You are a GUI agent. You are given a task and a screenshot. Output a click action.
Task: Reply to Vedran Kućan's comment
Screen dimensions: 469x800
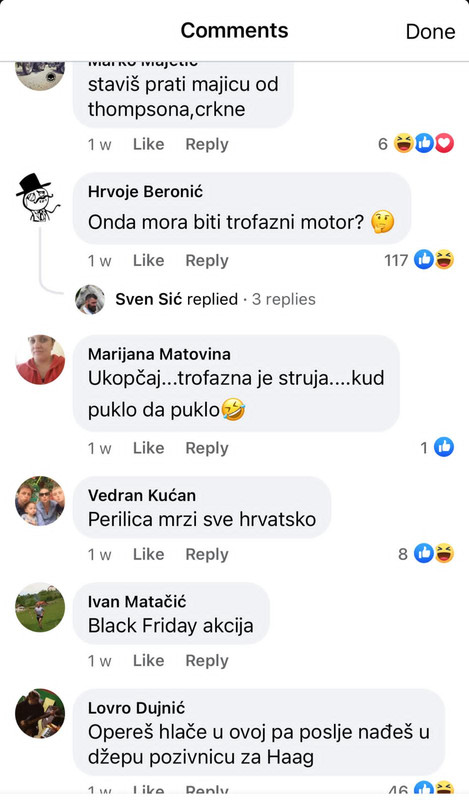(x=207, y=554)
